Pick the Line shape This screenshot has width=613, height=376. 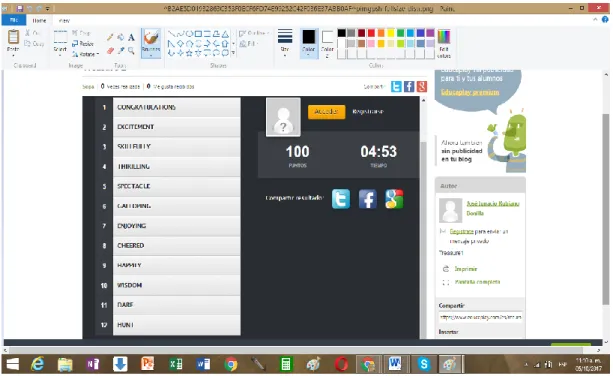tap(171, 34)
